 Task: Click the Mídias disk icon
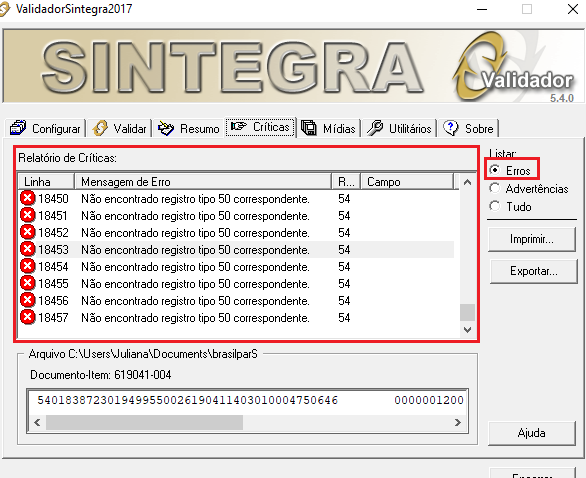click(309, 128)
